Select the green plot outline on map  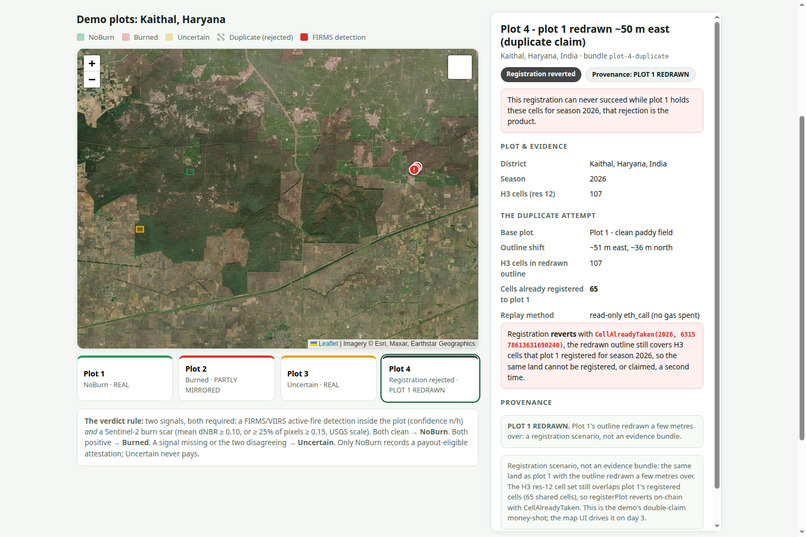tap(190, 172)
